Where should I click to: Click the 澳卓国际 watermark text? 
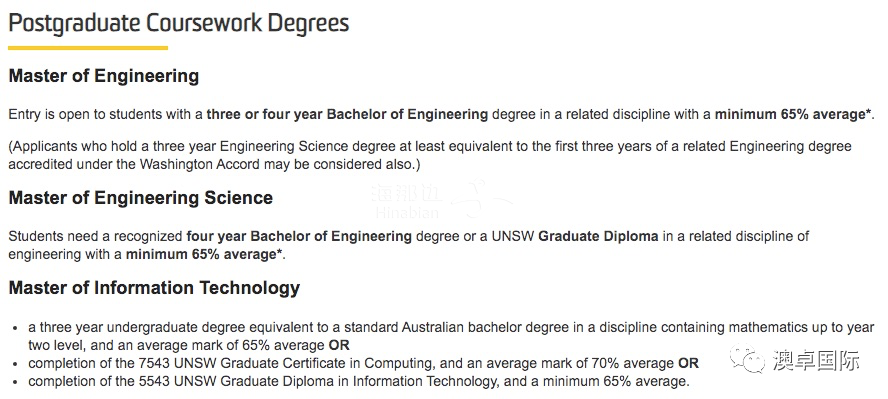coord(816,361)
